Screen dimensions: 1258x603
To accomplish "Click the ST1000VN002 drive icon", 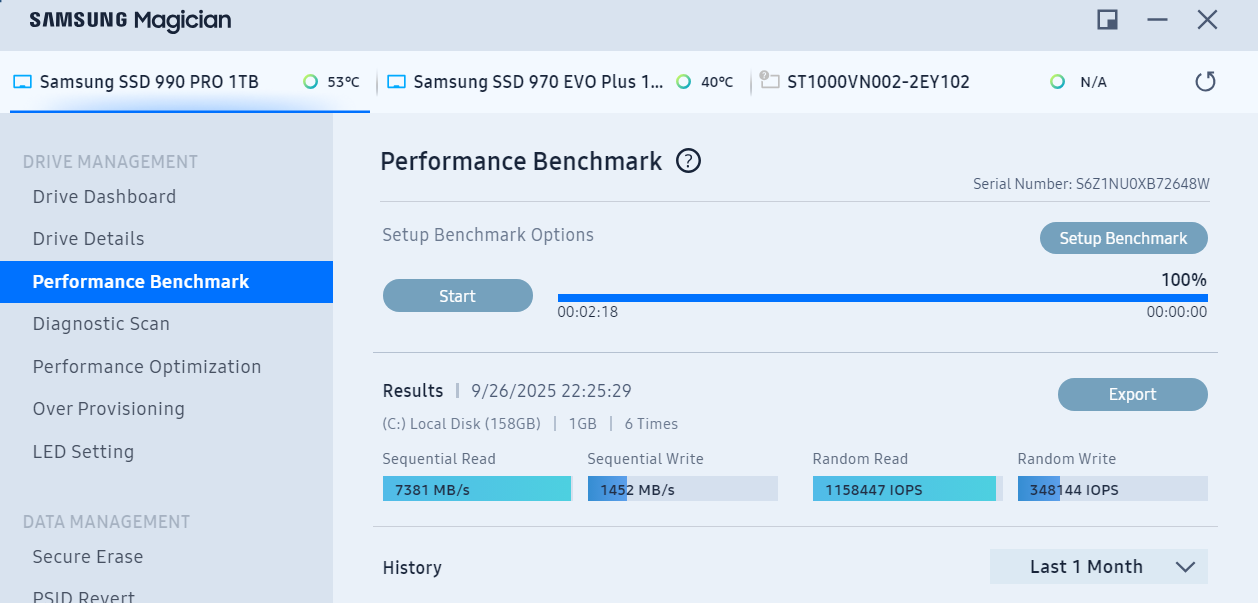I will tap(769, 80).
